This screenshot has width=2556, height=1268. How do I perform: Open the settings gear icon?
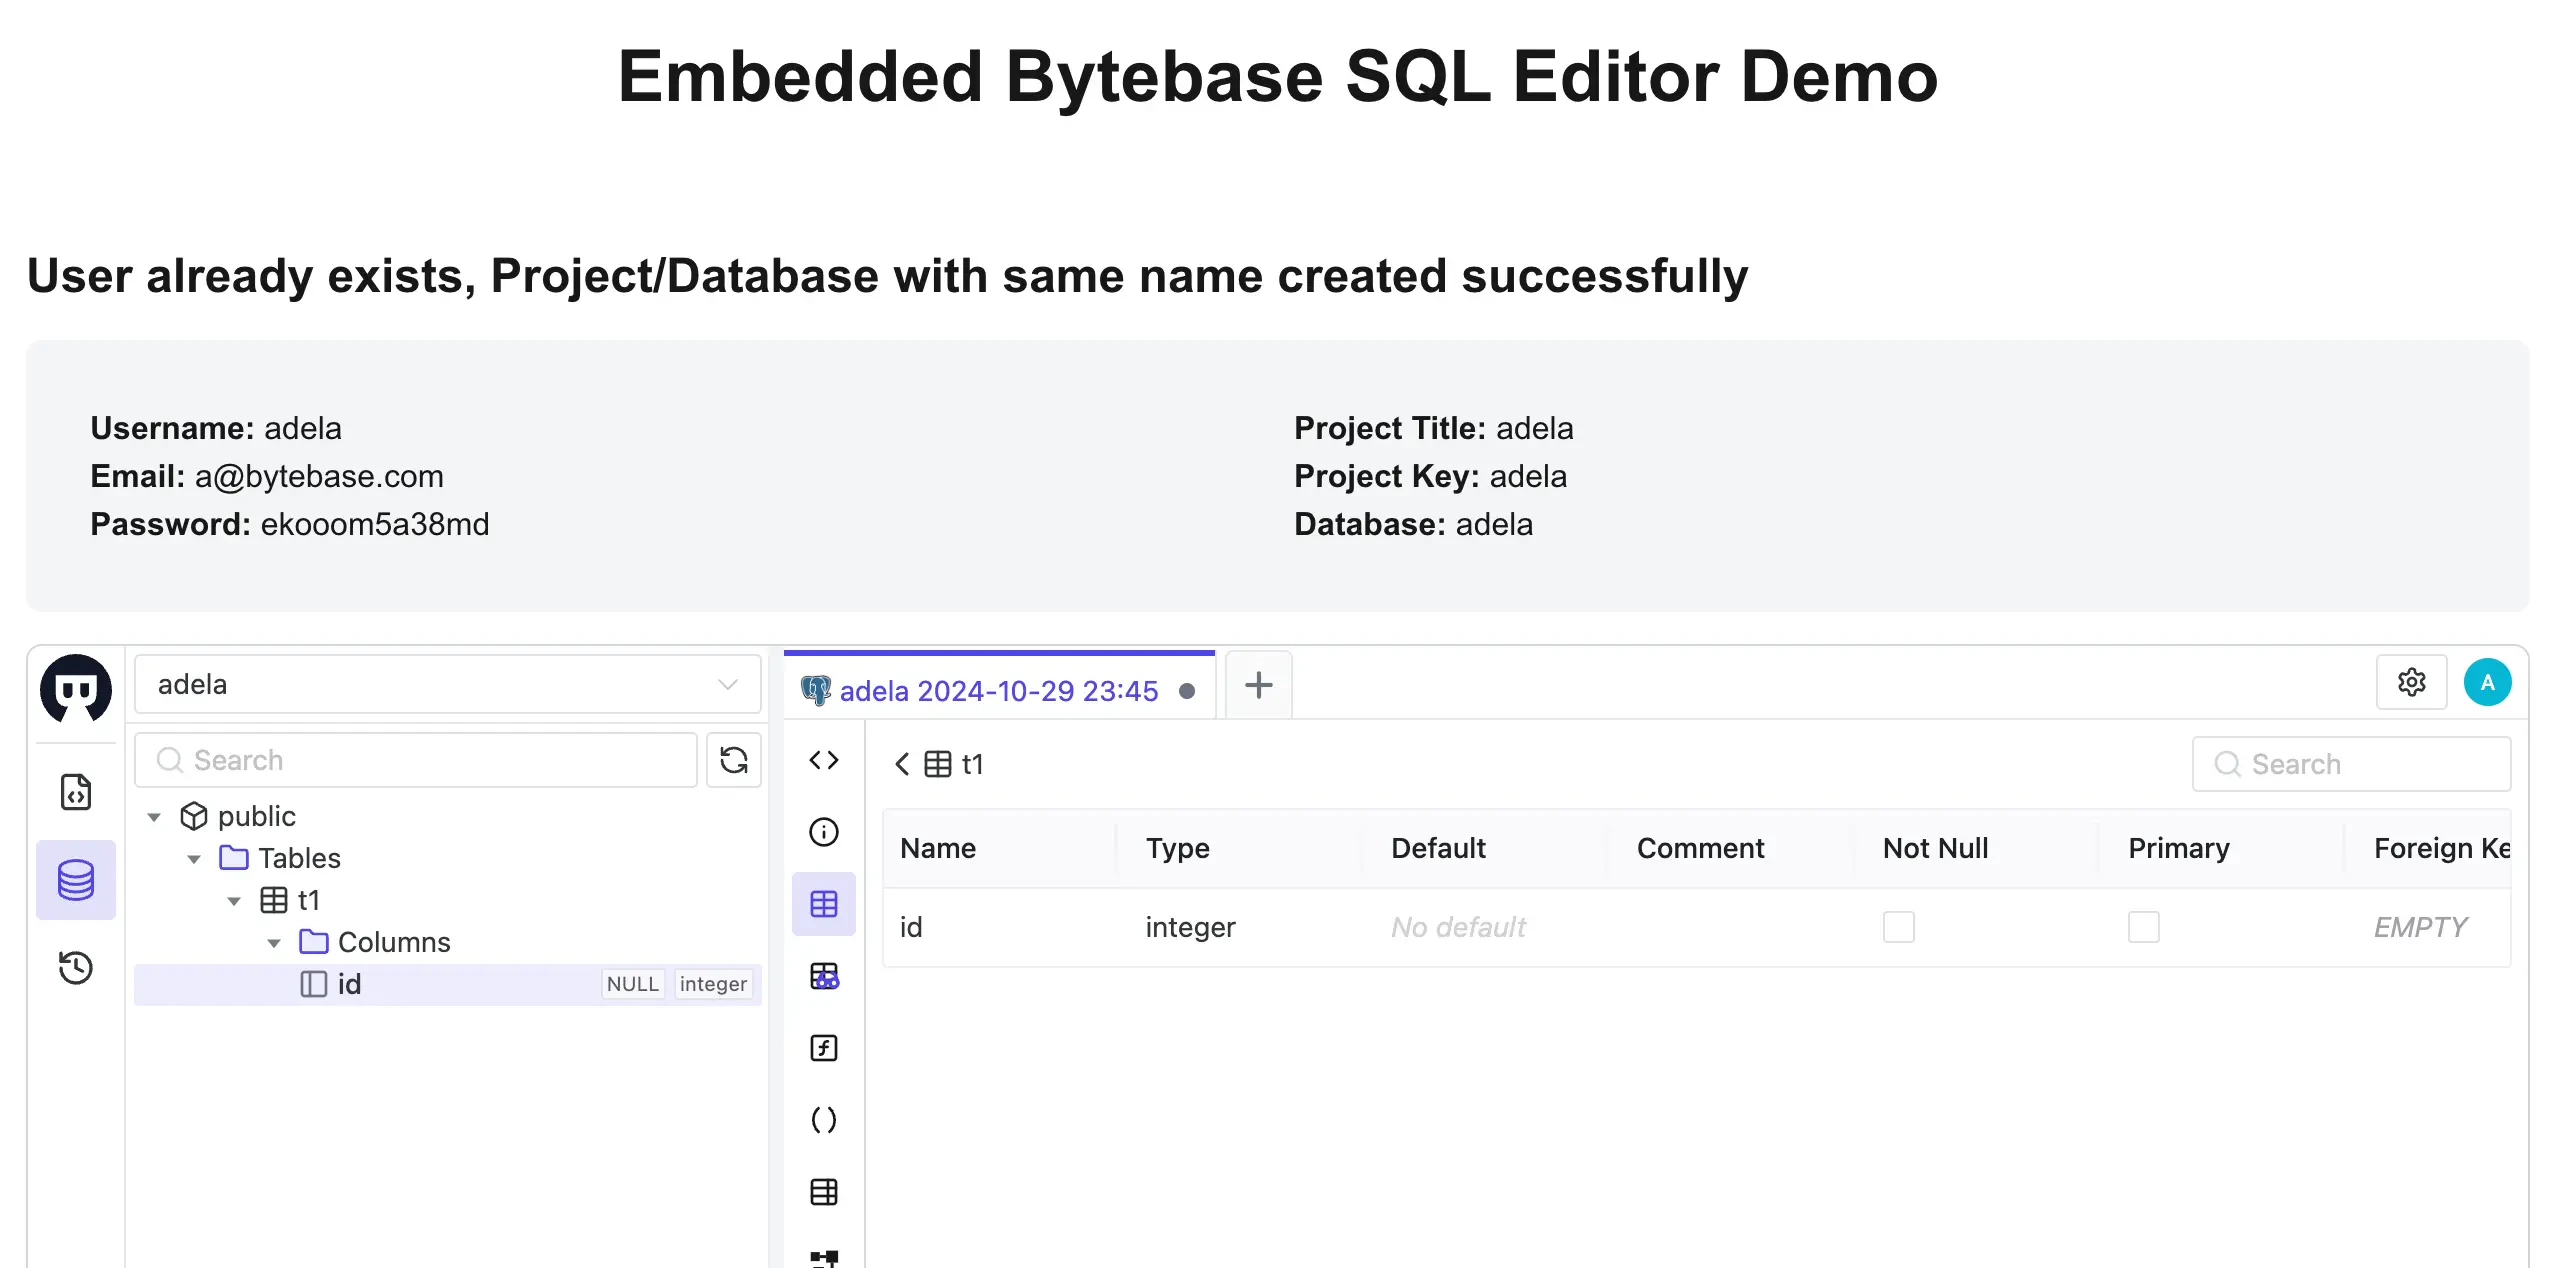(x=2411, y=683)
